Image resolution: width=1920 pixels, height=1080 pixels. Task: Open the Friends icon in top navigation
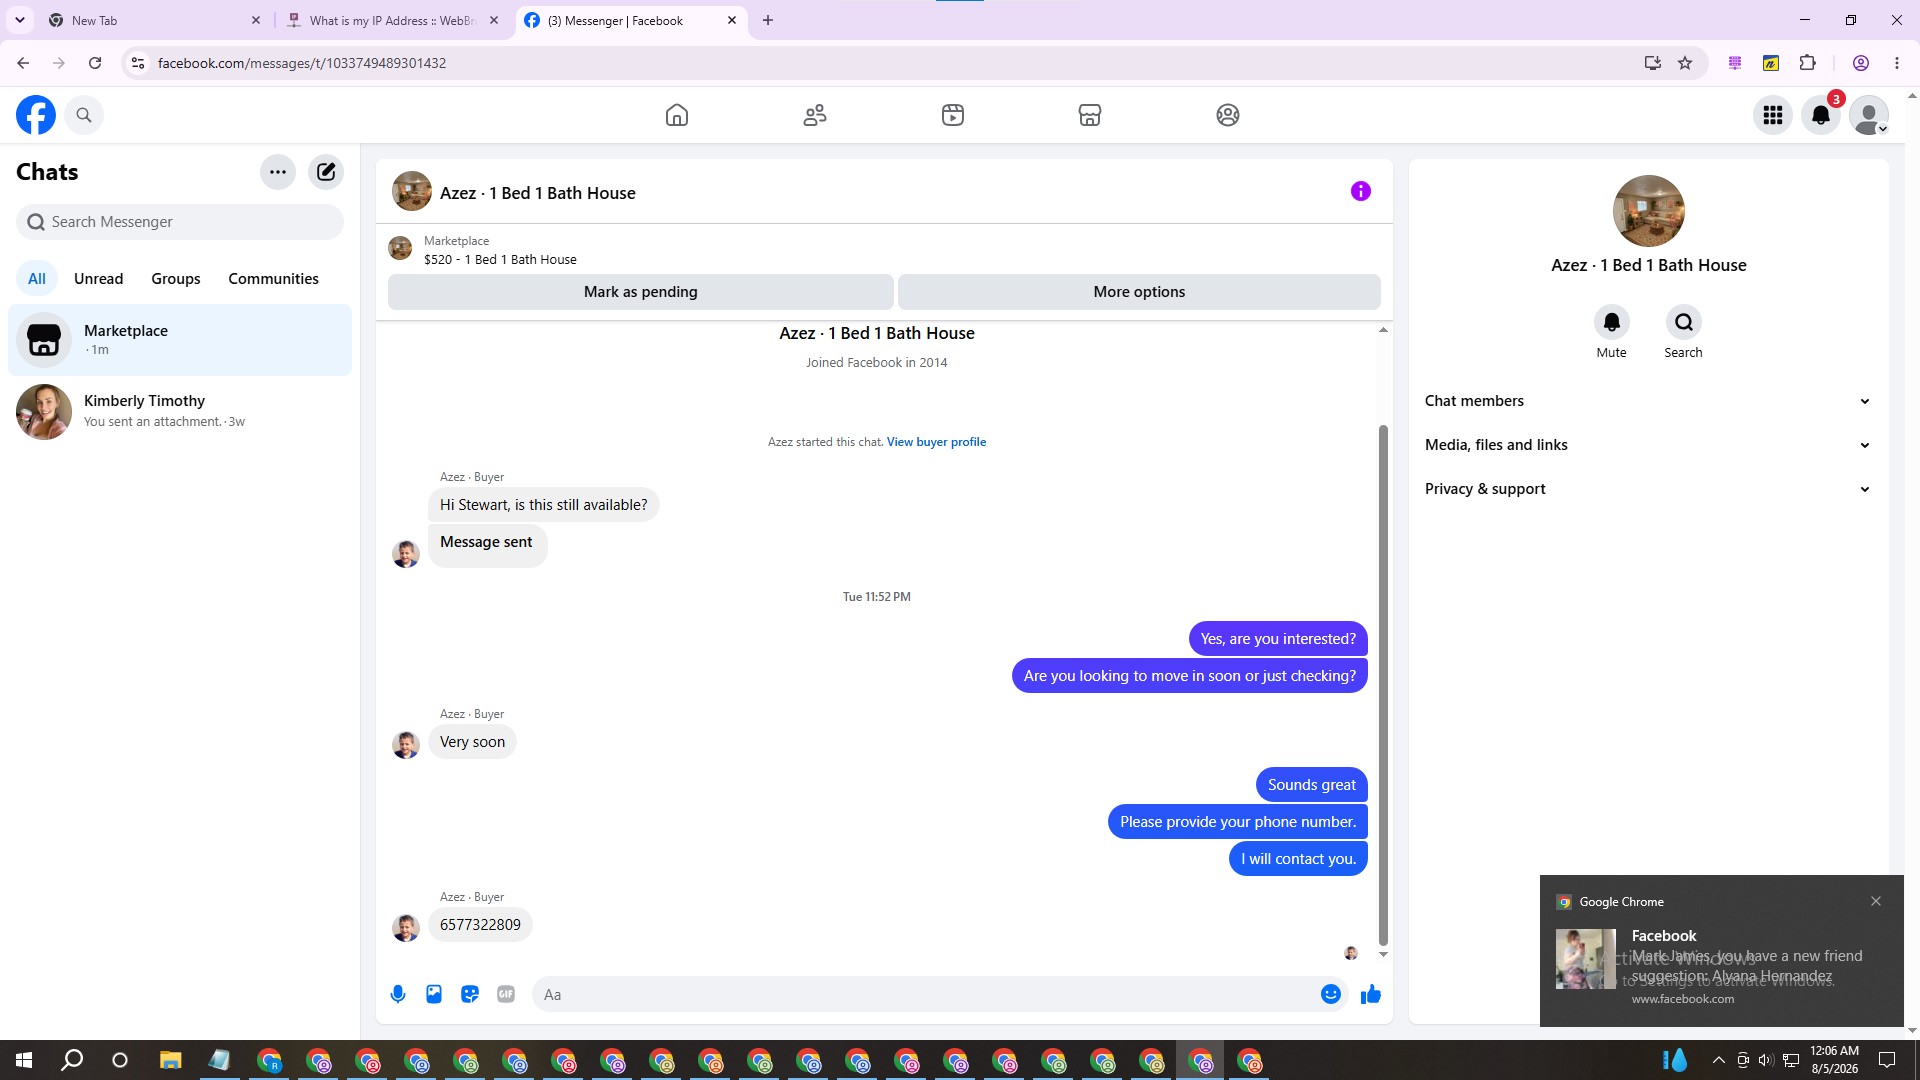coord(815,115)
